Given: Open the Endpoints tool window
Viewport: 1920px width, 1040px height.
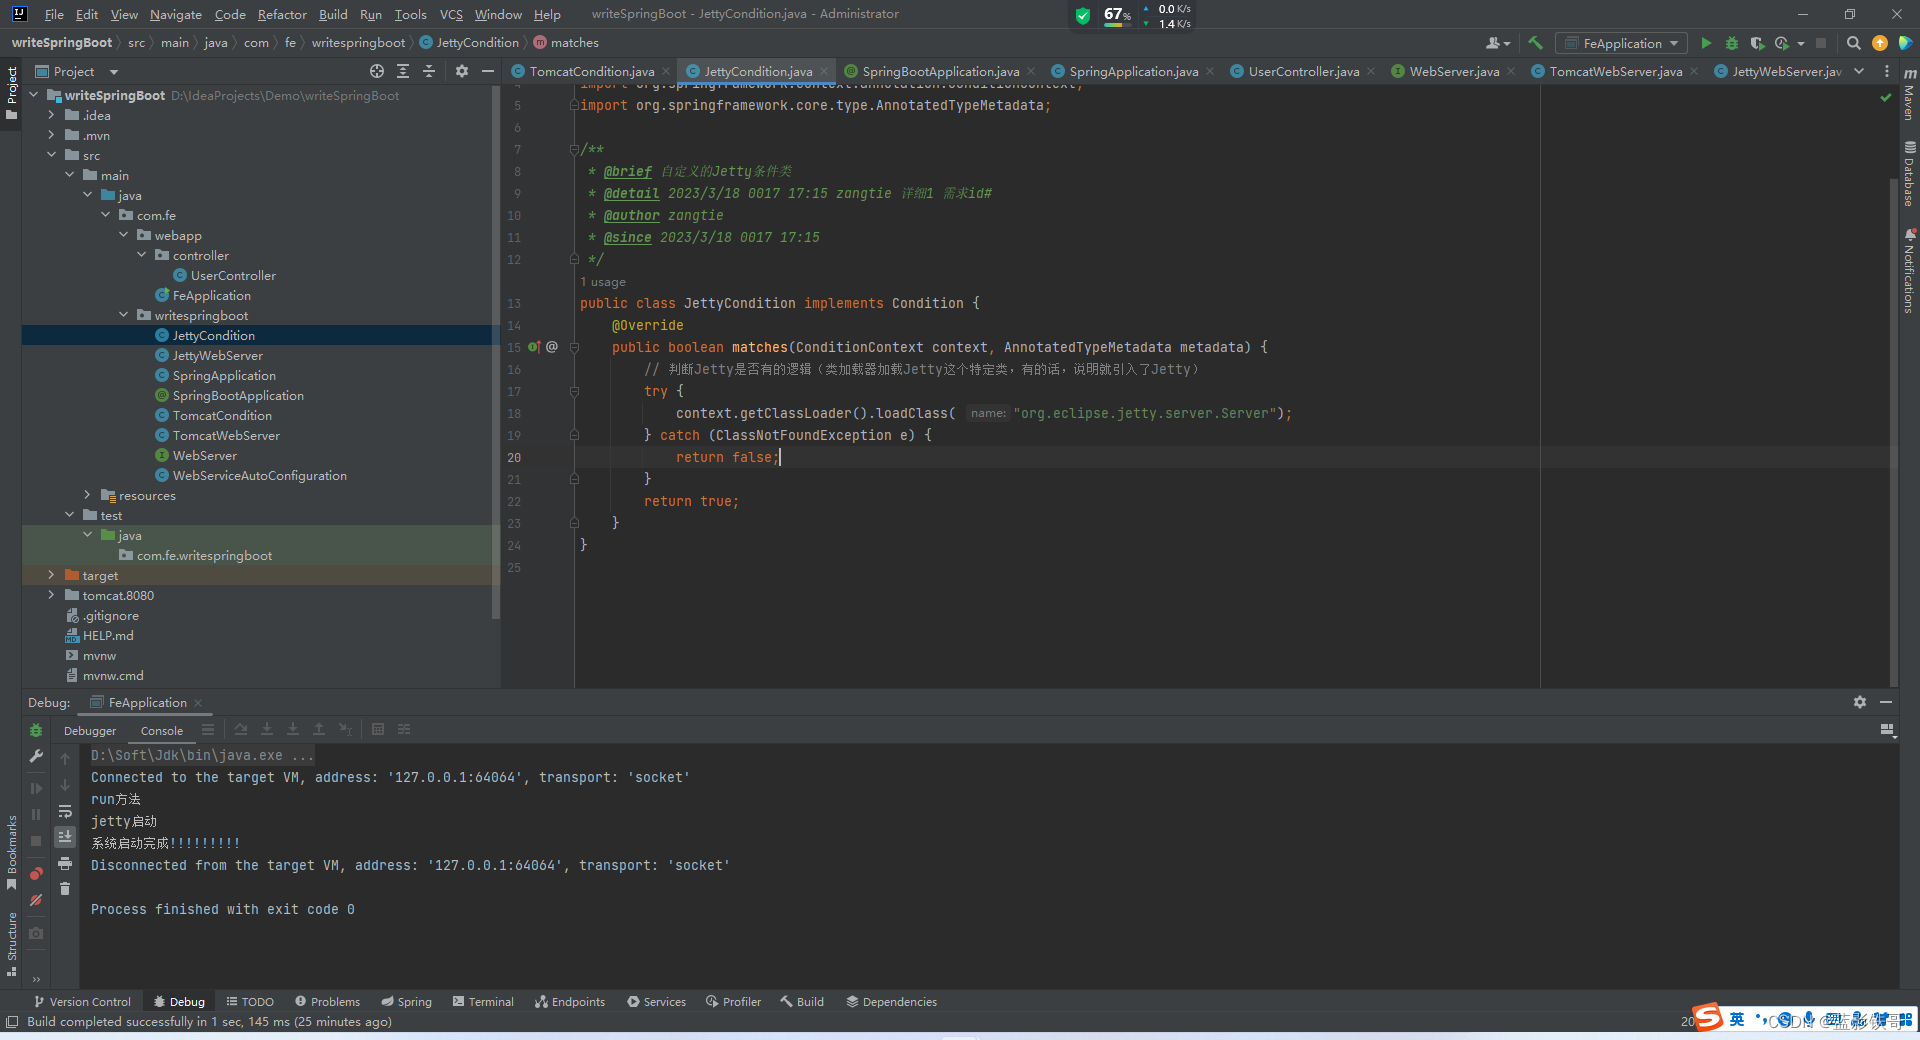Looking at the screenshot, I should (x=570, y=1001).
